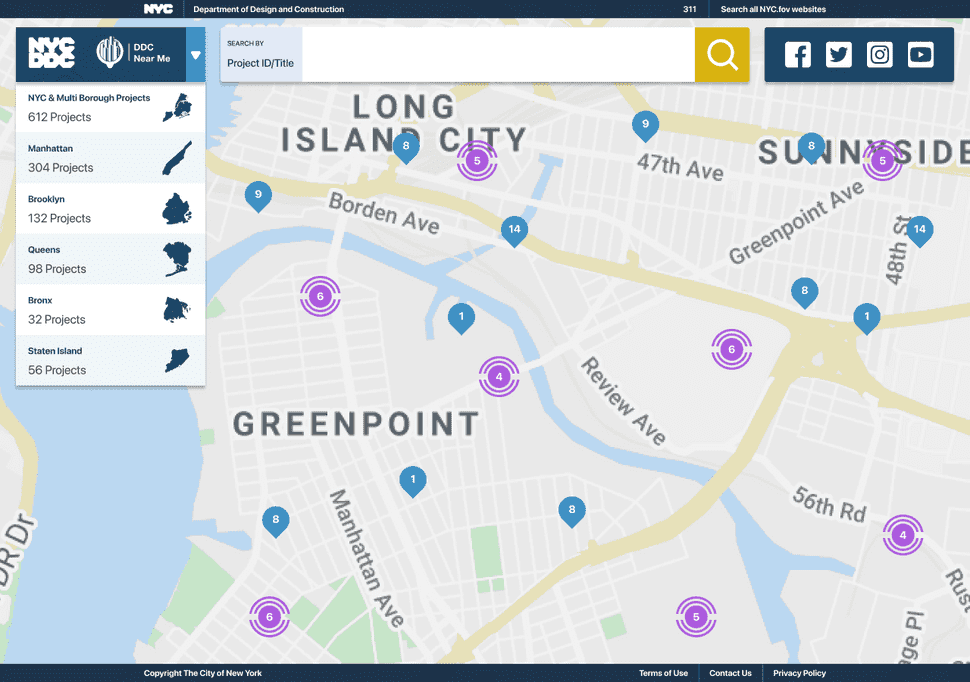Click blue pin 8 in Long Island City
970x682 pixels.
pyautogui.click(x=406, y=148)
